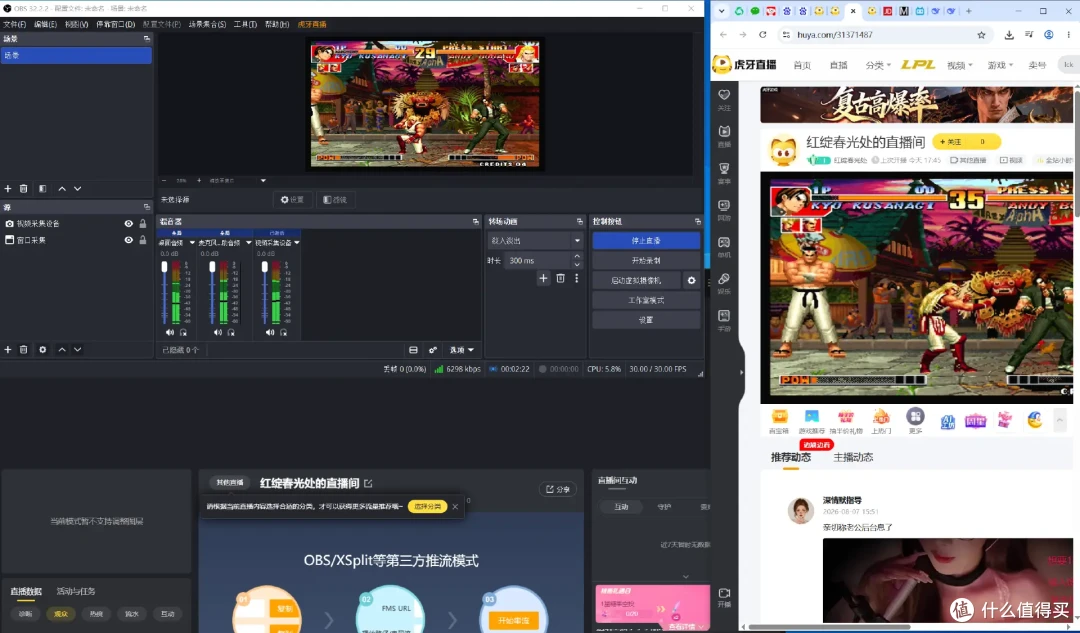Open OBS 工具(T) menu
The height and width of the screenshot is (633, 1080).
[x=245, y=24]
